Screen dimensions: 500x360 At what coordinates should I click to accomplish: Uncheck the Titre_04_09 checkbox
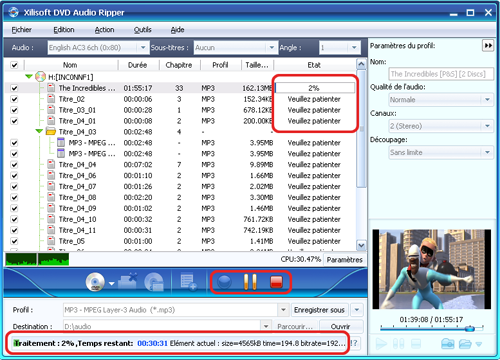tap(14, 208)
